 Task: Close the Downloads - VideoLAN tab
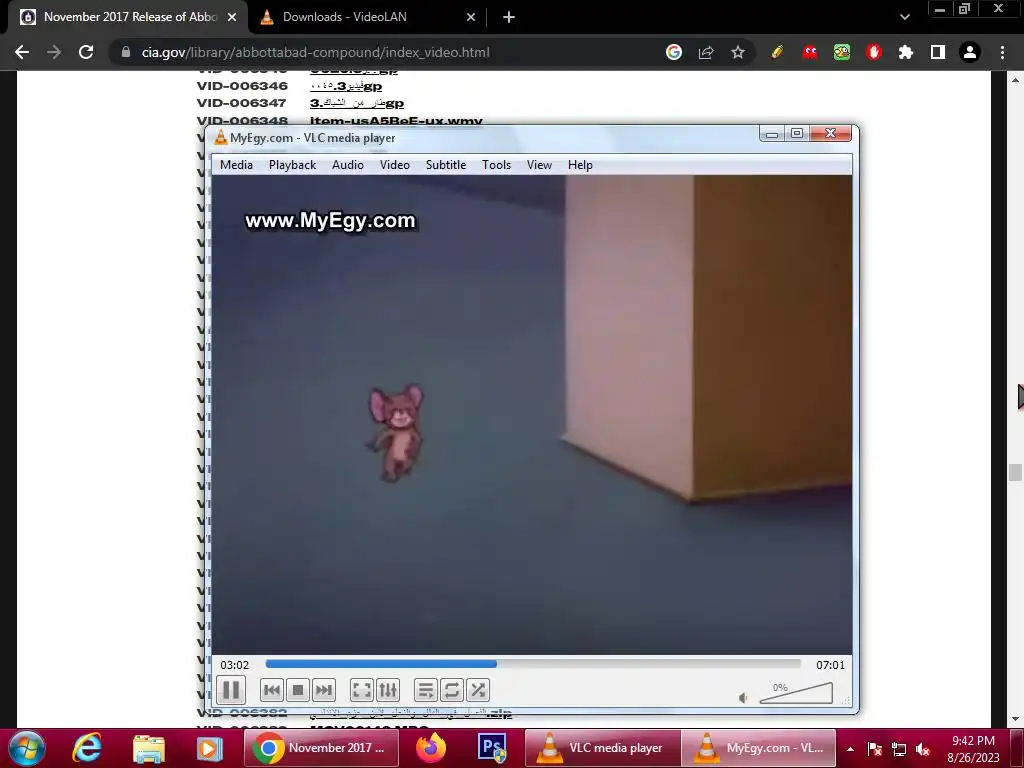click(x=470, y=17)
